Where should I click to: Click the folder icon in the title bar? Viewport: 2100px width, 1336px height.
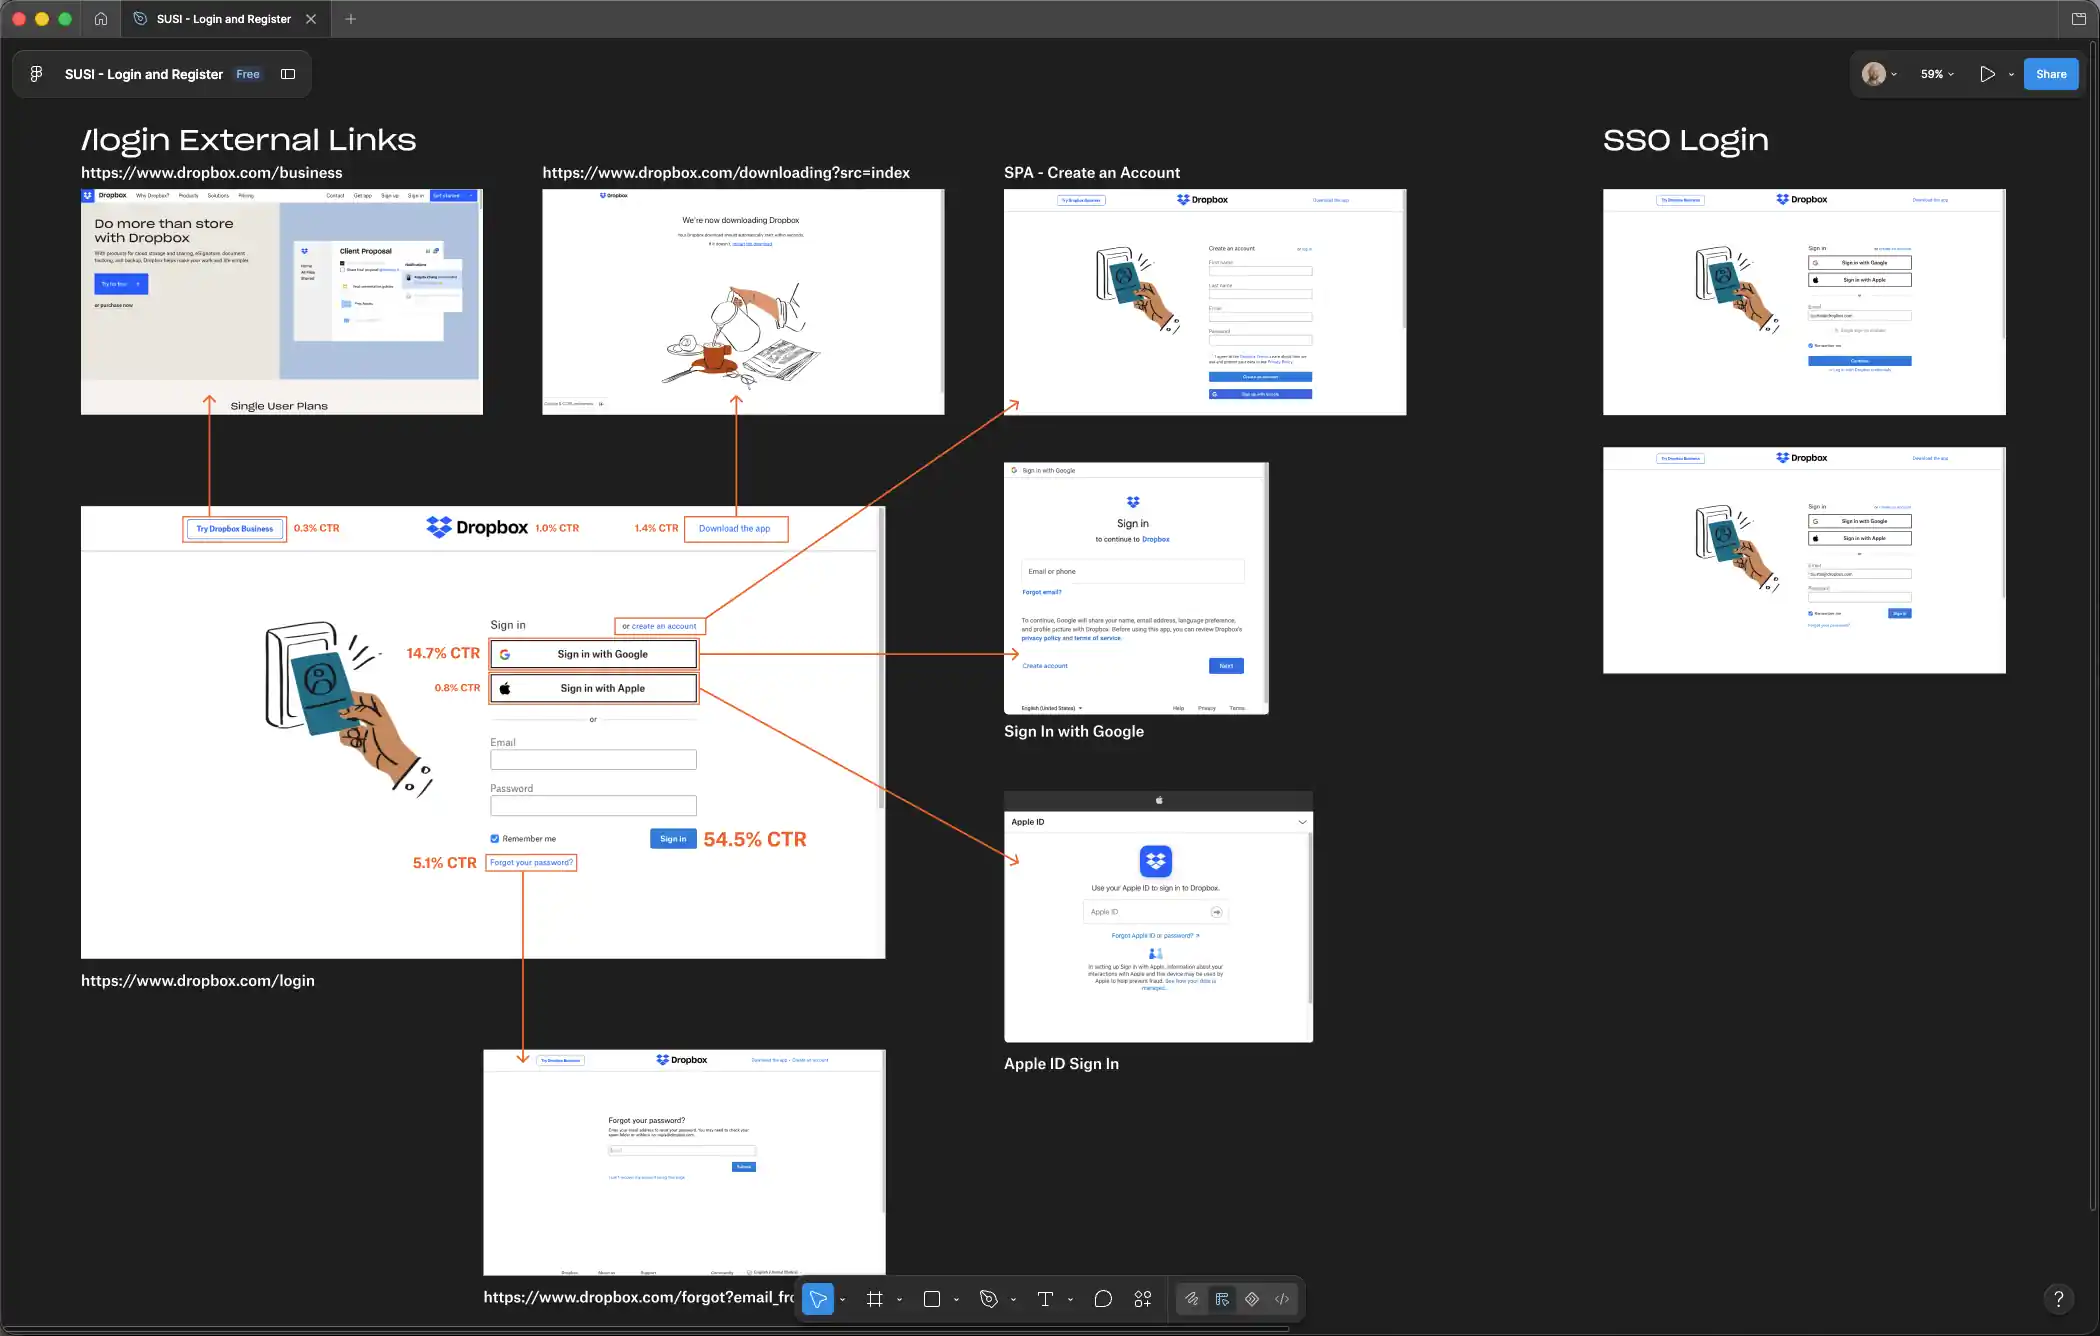[2079, 19]
